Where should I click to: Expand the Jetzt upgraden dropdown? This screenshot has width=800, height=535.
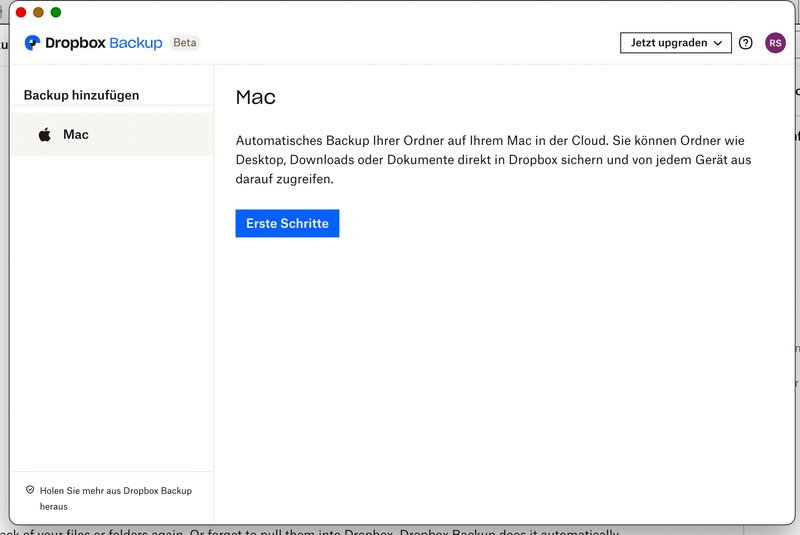675,43
